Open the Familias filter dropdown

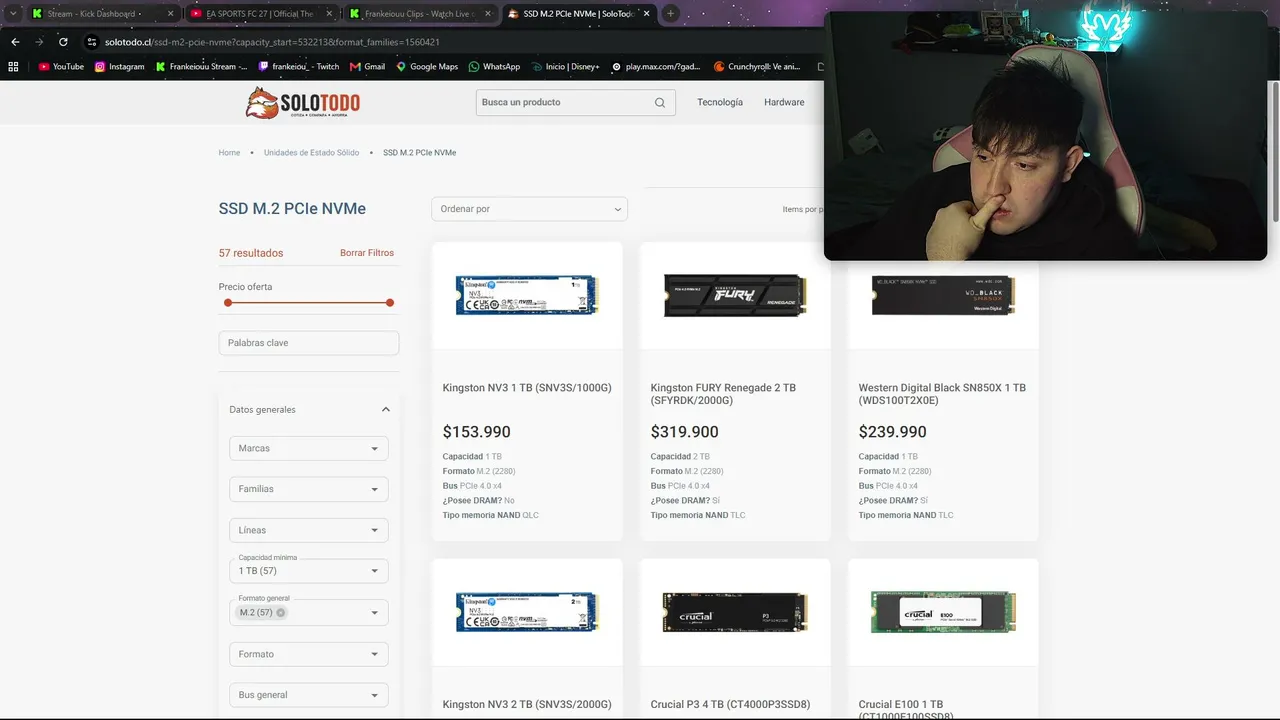pos(309,489)
